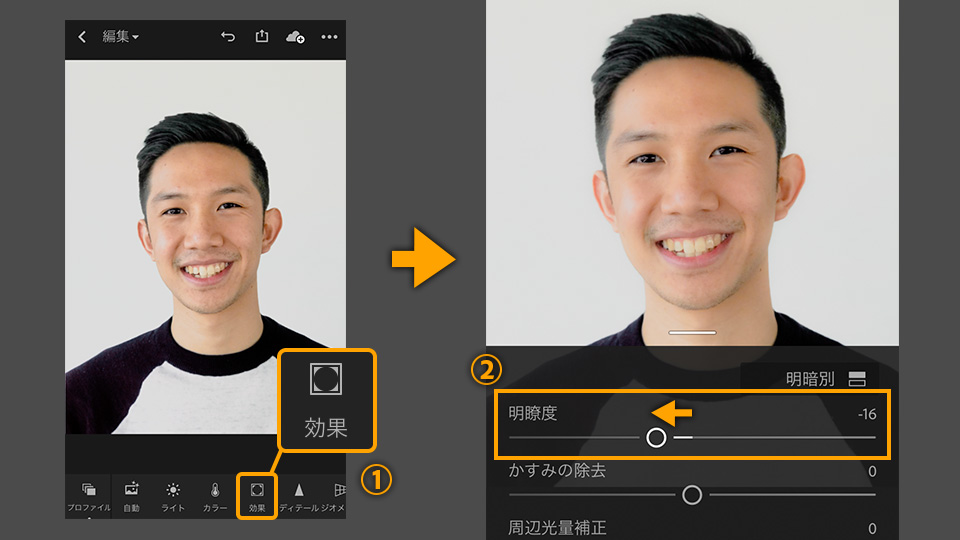Click the 明瞭度 clarity slider handle
The height and width of the screenshot is (540, 960).
tap(656, 437)
